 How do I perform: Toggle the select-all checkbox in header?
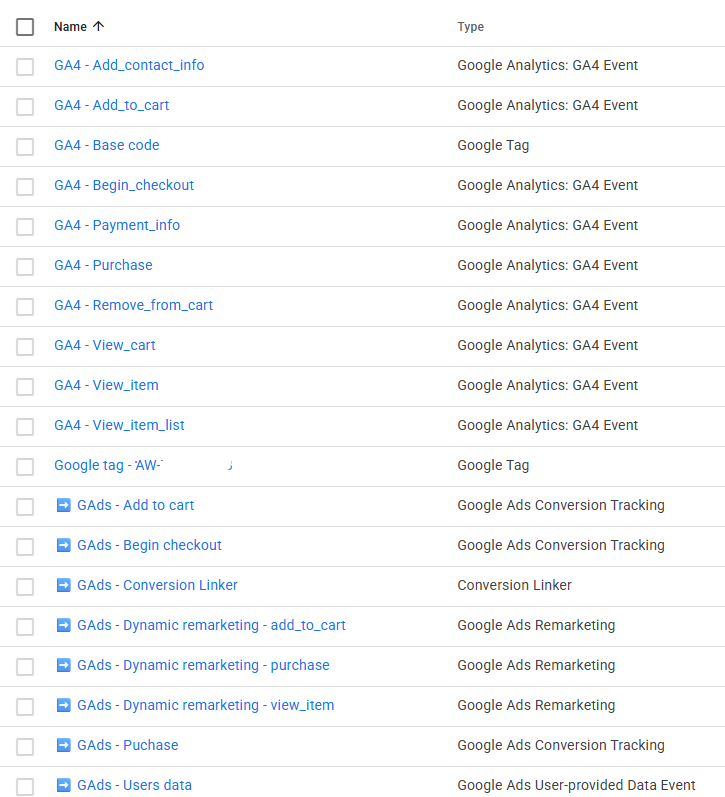[25, 27]
